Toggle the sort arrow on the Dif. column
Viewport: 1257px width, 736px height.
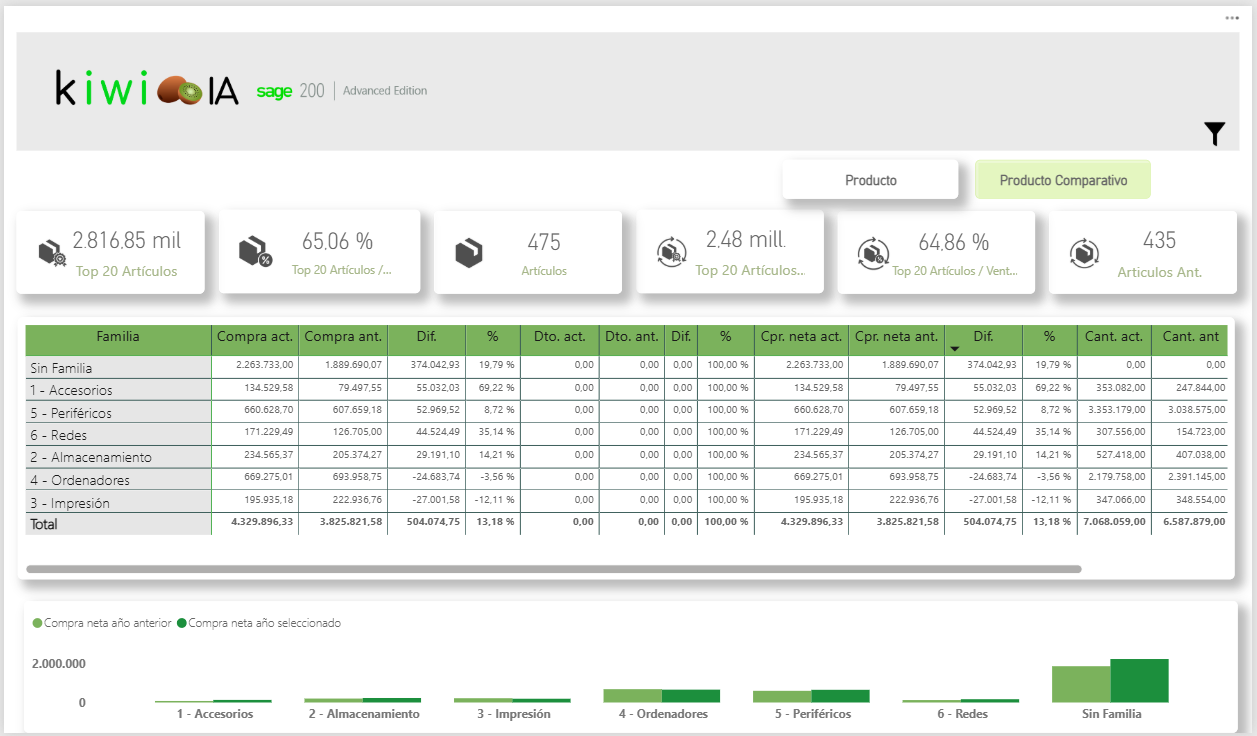pyautogui.click(x=955, y=348)
